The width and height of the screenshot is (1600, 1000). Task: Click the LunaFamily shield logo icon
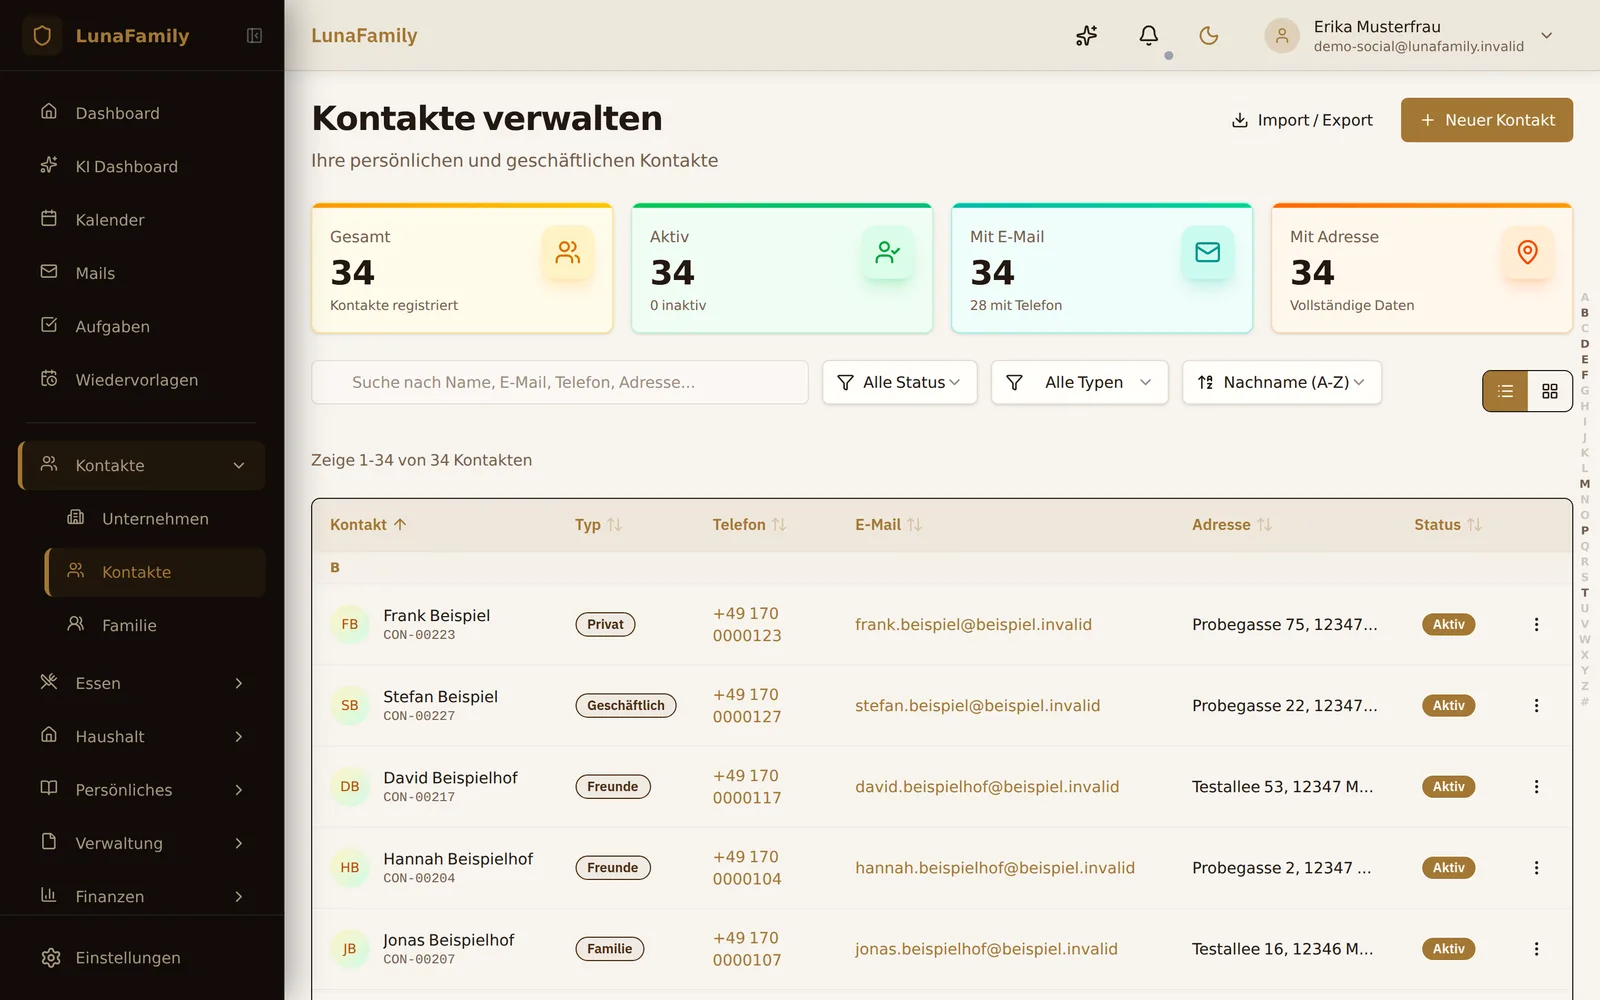tap(42, 36)
